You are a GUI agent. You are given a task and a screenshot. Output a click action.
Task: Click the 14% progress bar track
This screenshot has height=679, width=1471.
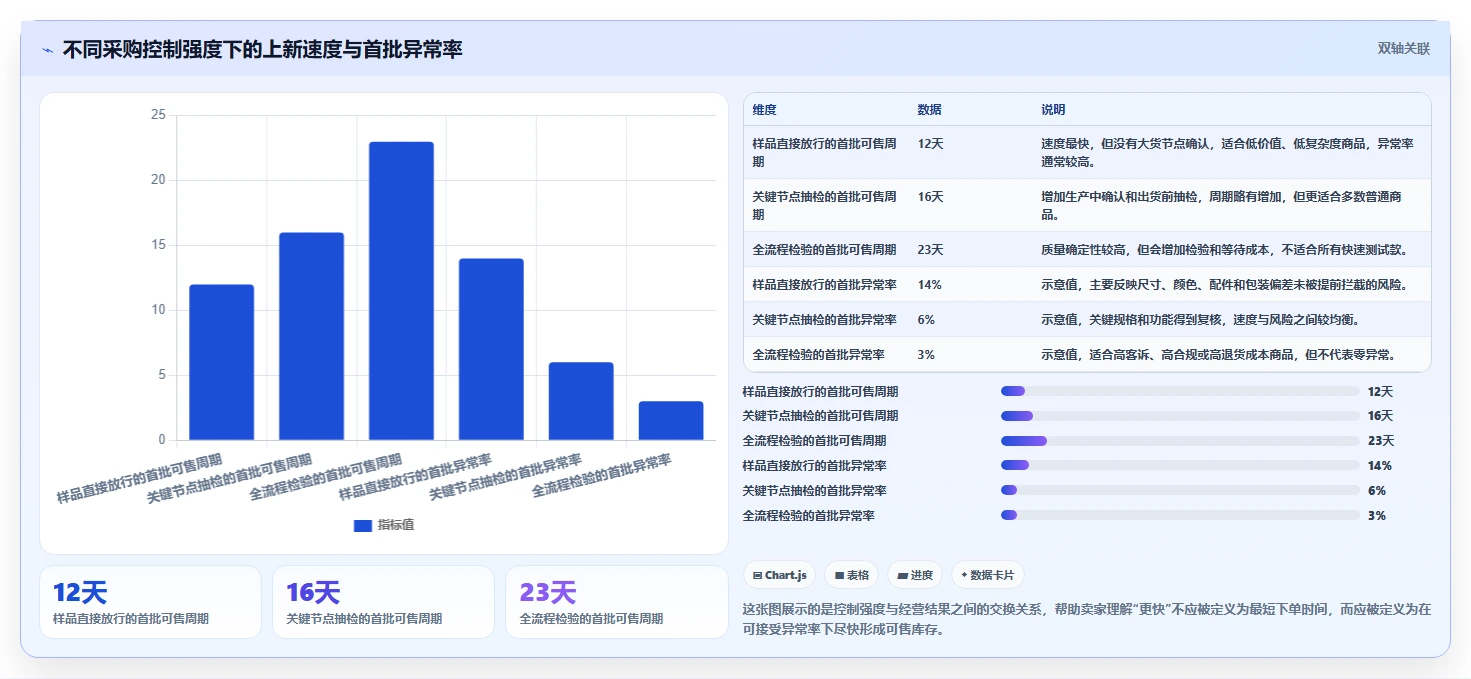[x=1180, y=465]
